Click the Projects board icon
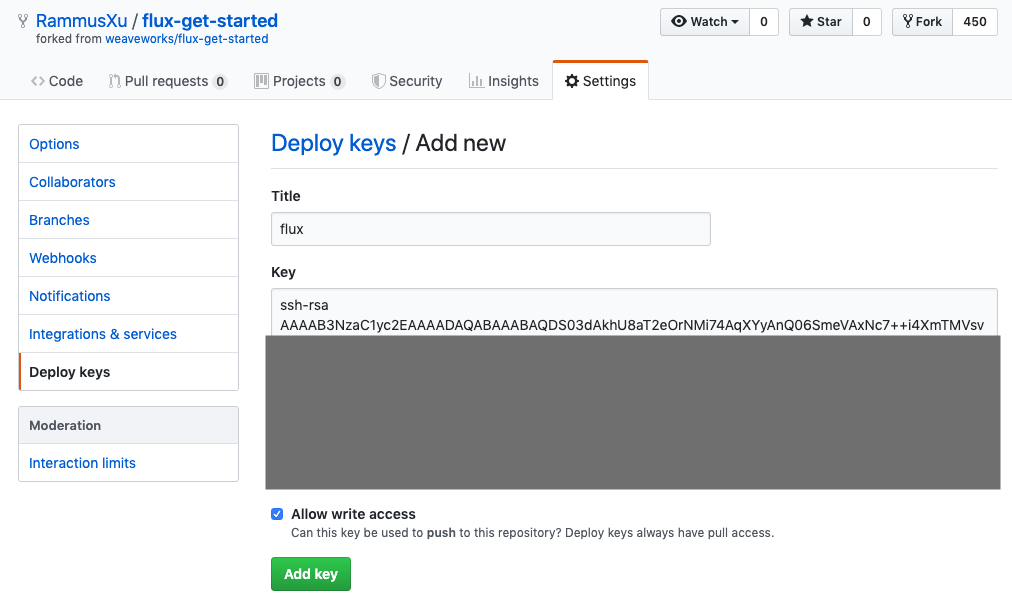Image resolution: width=1012 pixels, height=606 pixels. (x=262, y=81)
